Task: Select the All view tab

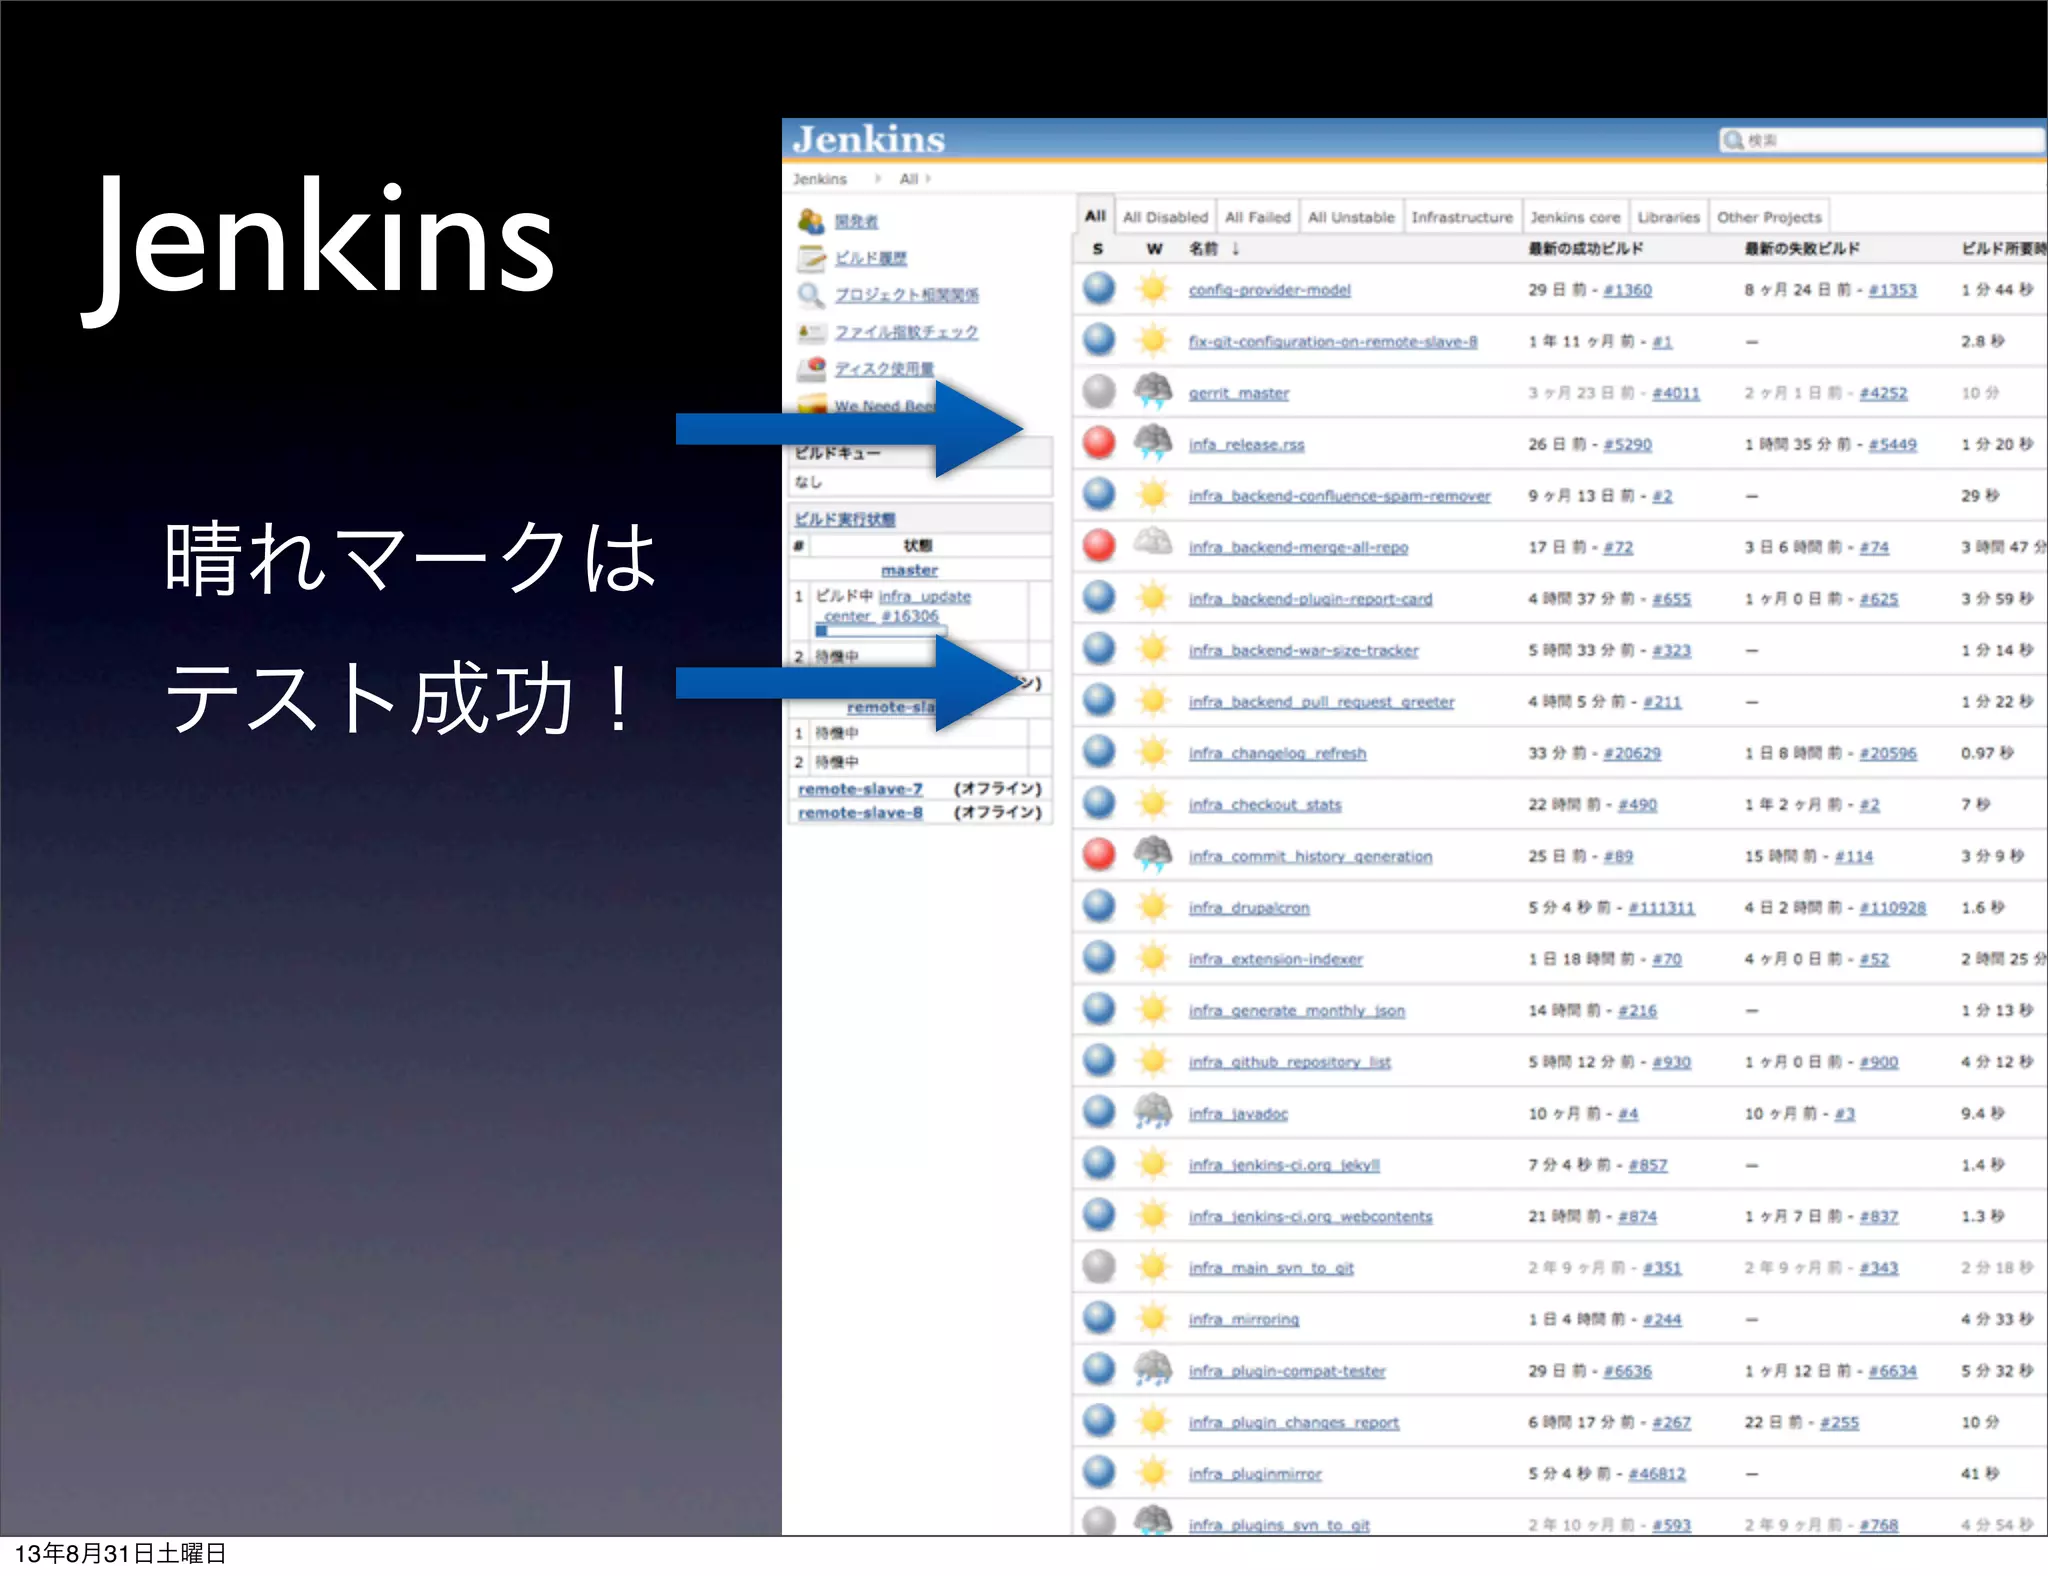Action: point(1095,216)
